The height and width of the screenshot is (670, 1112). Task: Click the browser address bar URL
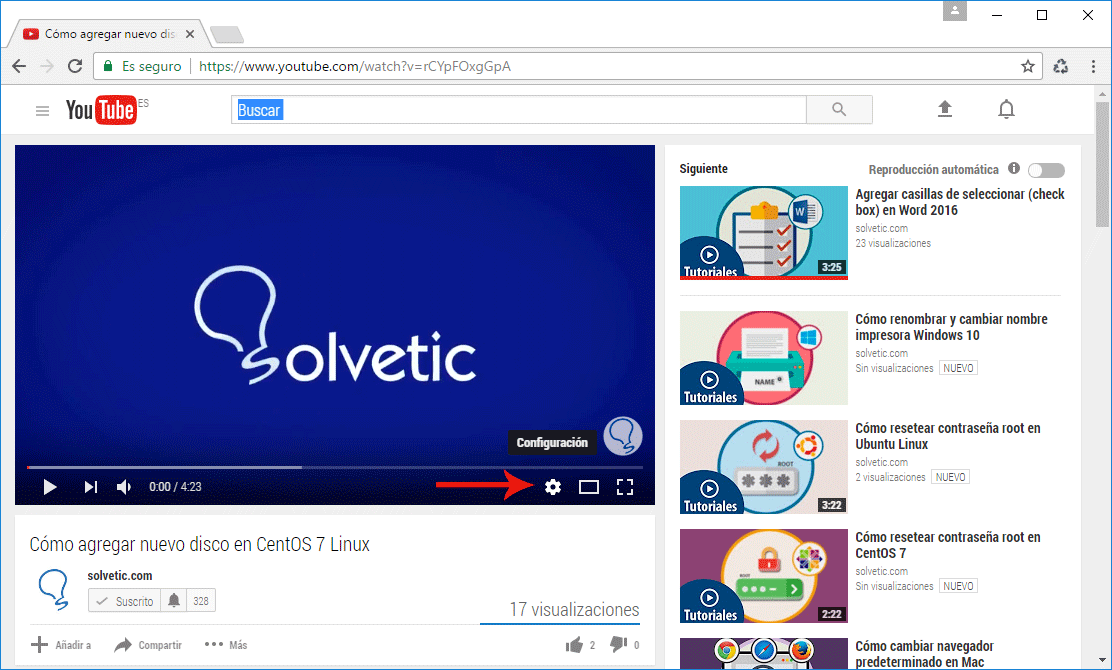[x=355, y=66]
